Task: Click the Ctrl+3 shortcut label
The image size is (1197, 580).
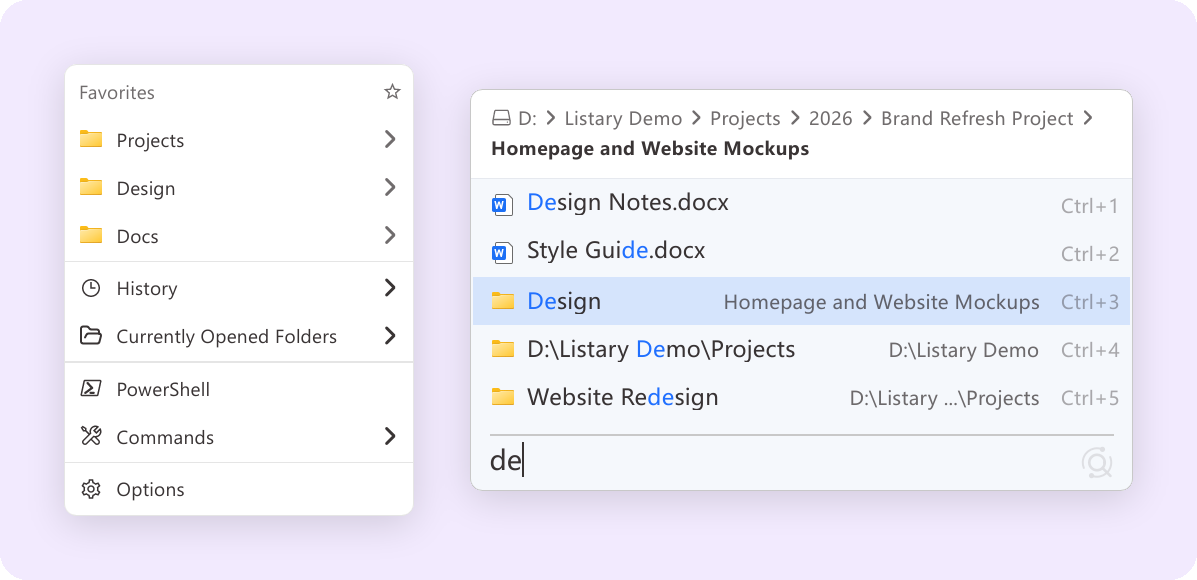Action: click(1090, 302)
